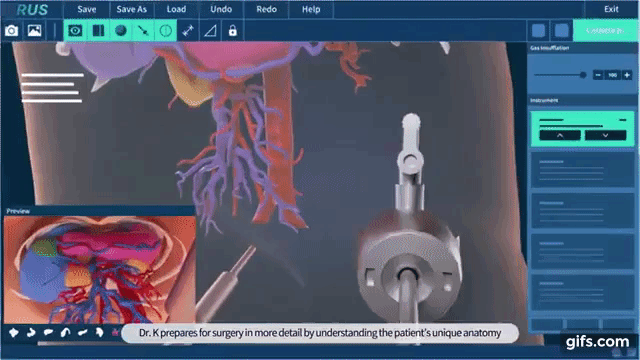Select the fifth instrument card
Viewport: 640px width, 360px height.
pos(582,292)
